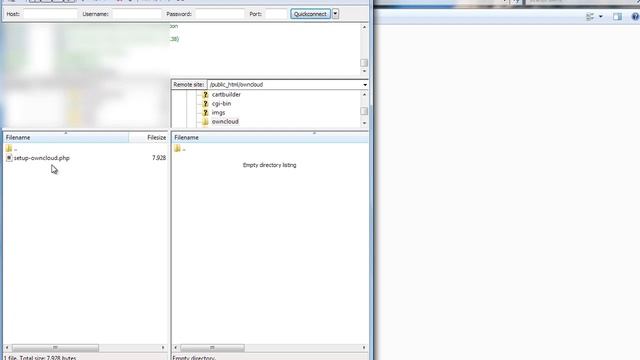This screenshot has height=360, width=640.
Task: Click remote pane horizontal scrollbar right arrow
Action: pyautogui.click(x=364, y=348)
